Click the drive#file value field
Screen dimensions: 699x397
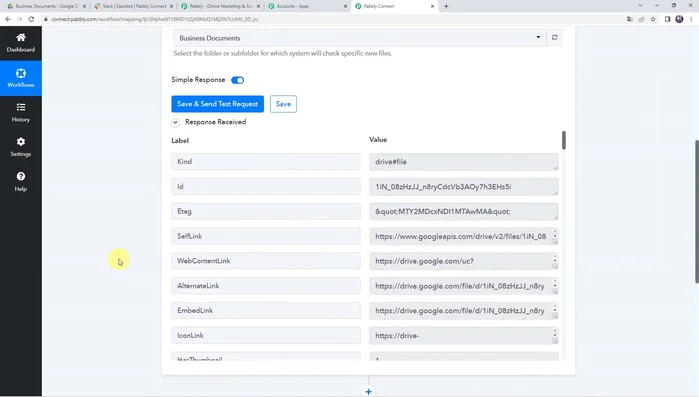click(x=464, y=162)
